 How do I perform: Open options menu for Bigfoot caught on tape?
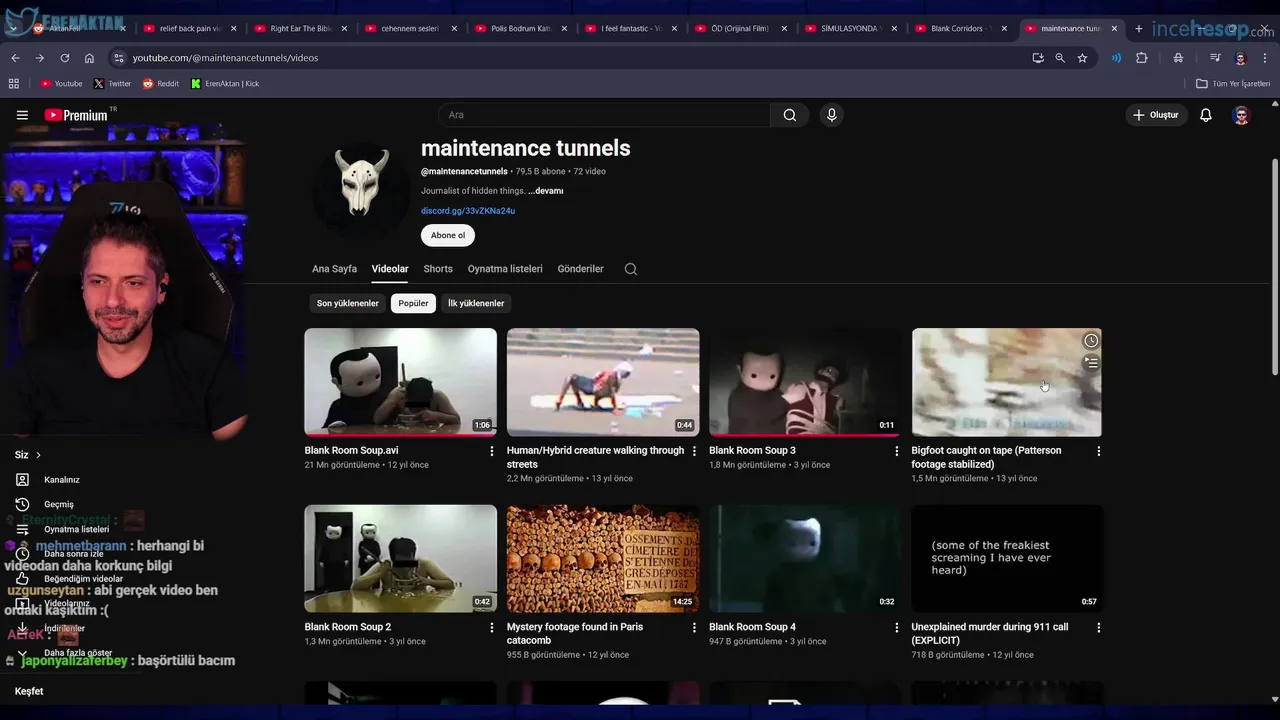[x=1099, y=451]
